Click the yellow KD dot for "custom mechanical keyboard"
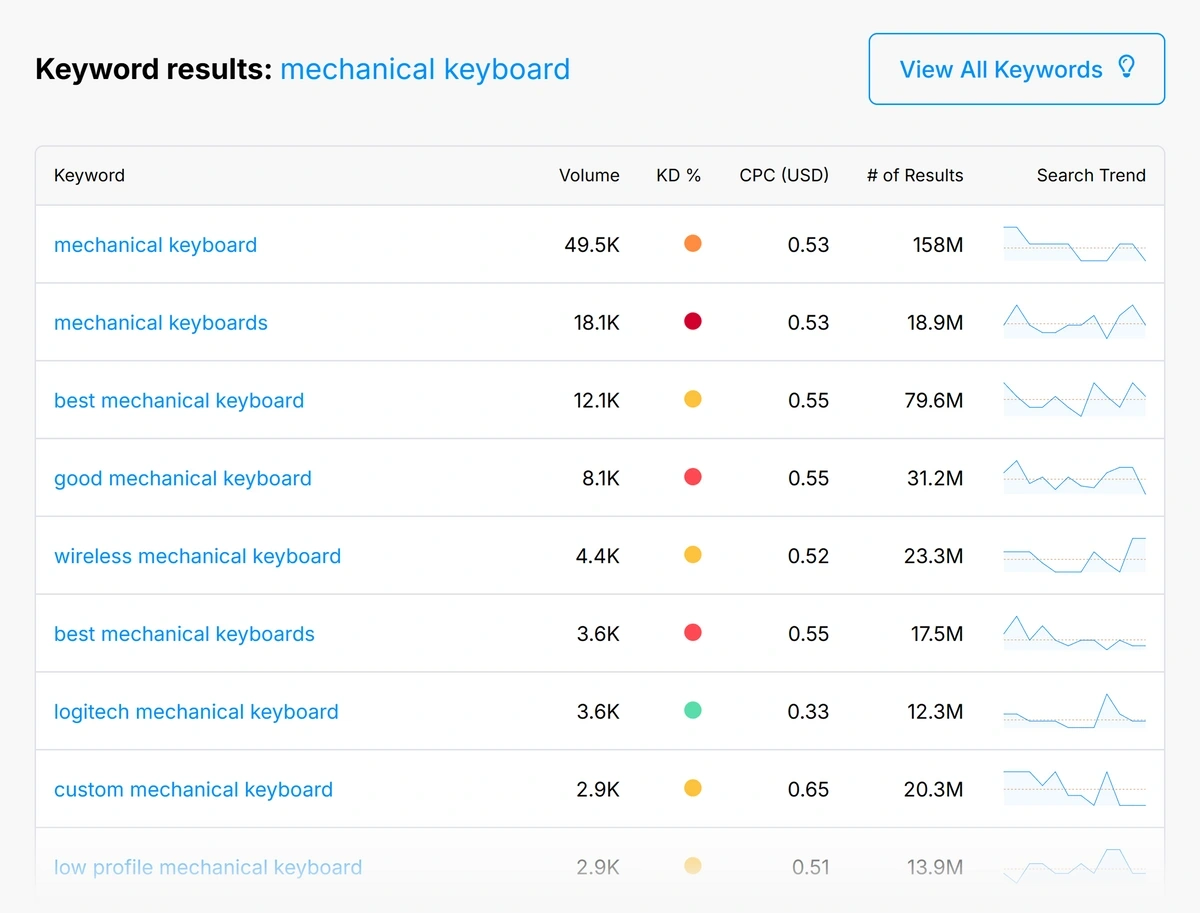Image resolution: width=1200 pixels, height=913 pixels. [692, 788]
